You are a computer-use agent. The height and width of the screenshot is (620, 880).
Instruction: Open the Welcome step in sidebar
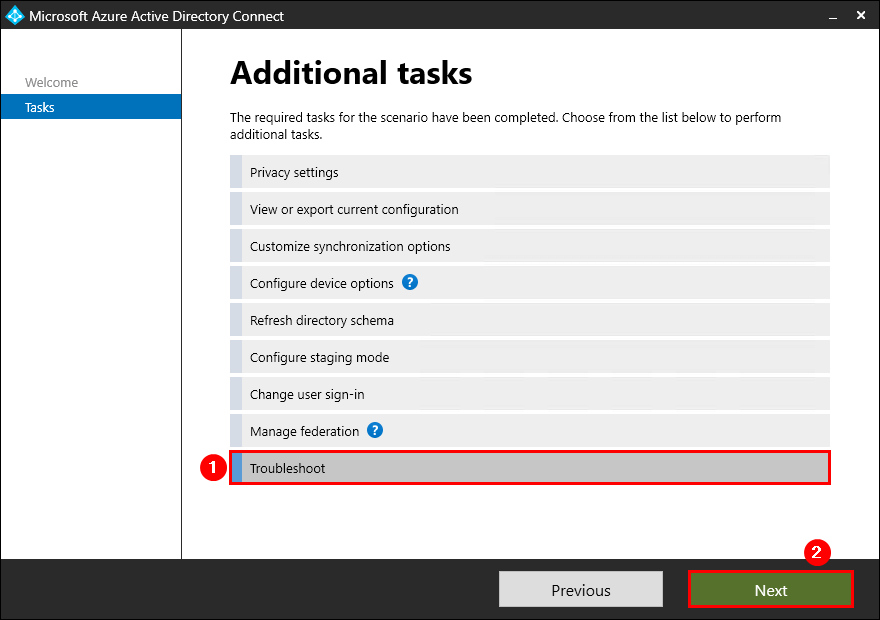[52, 82]
